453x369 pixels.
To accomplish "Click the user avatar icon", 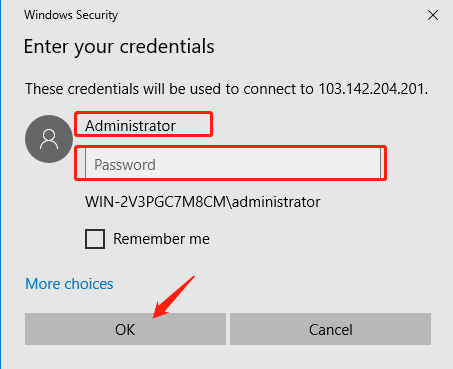I will 49,139.
